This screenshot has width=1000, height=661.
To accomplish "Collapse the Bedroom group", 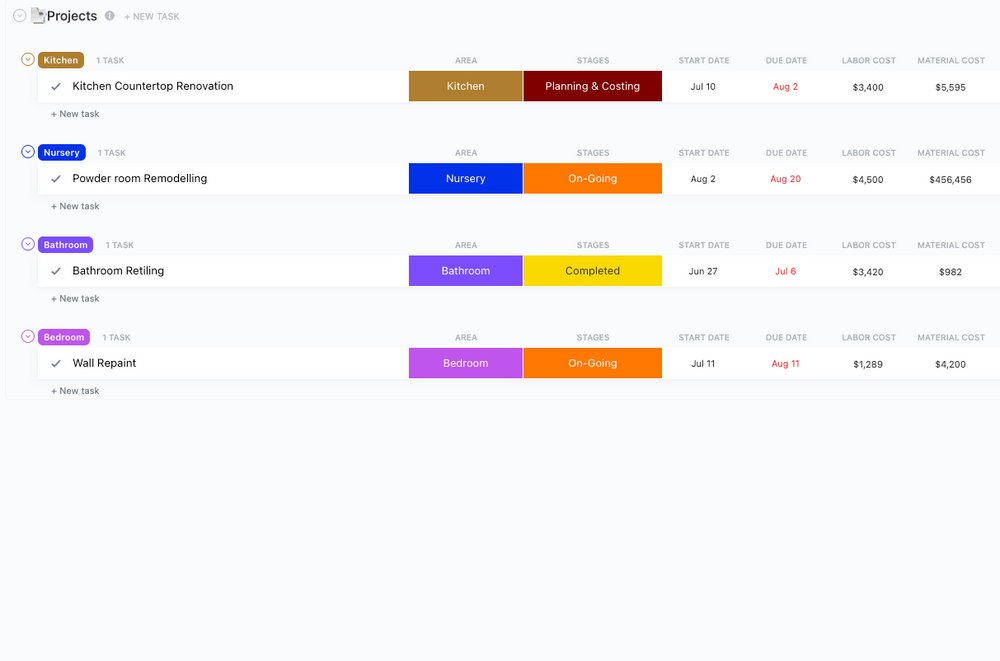I will 27,337.
